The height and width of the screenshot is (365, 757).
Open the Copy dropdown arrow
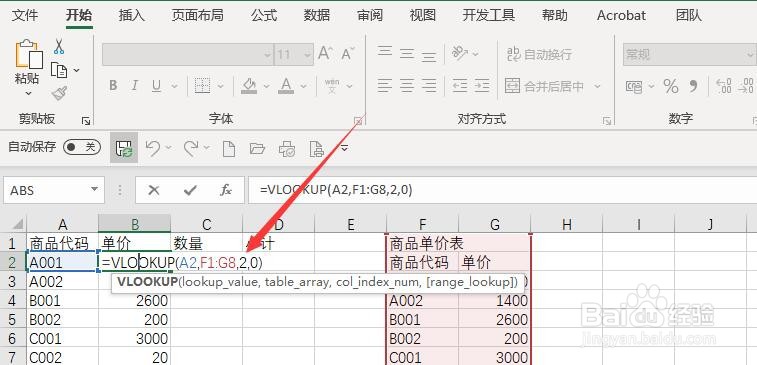(x=77, y=70)
